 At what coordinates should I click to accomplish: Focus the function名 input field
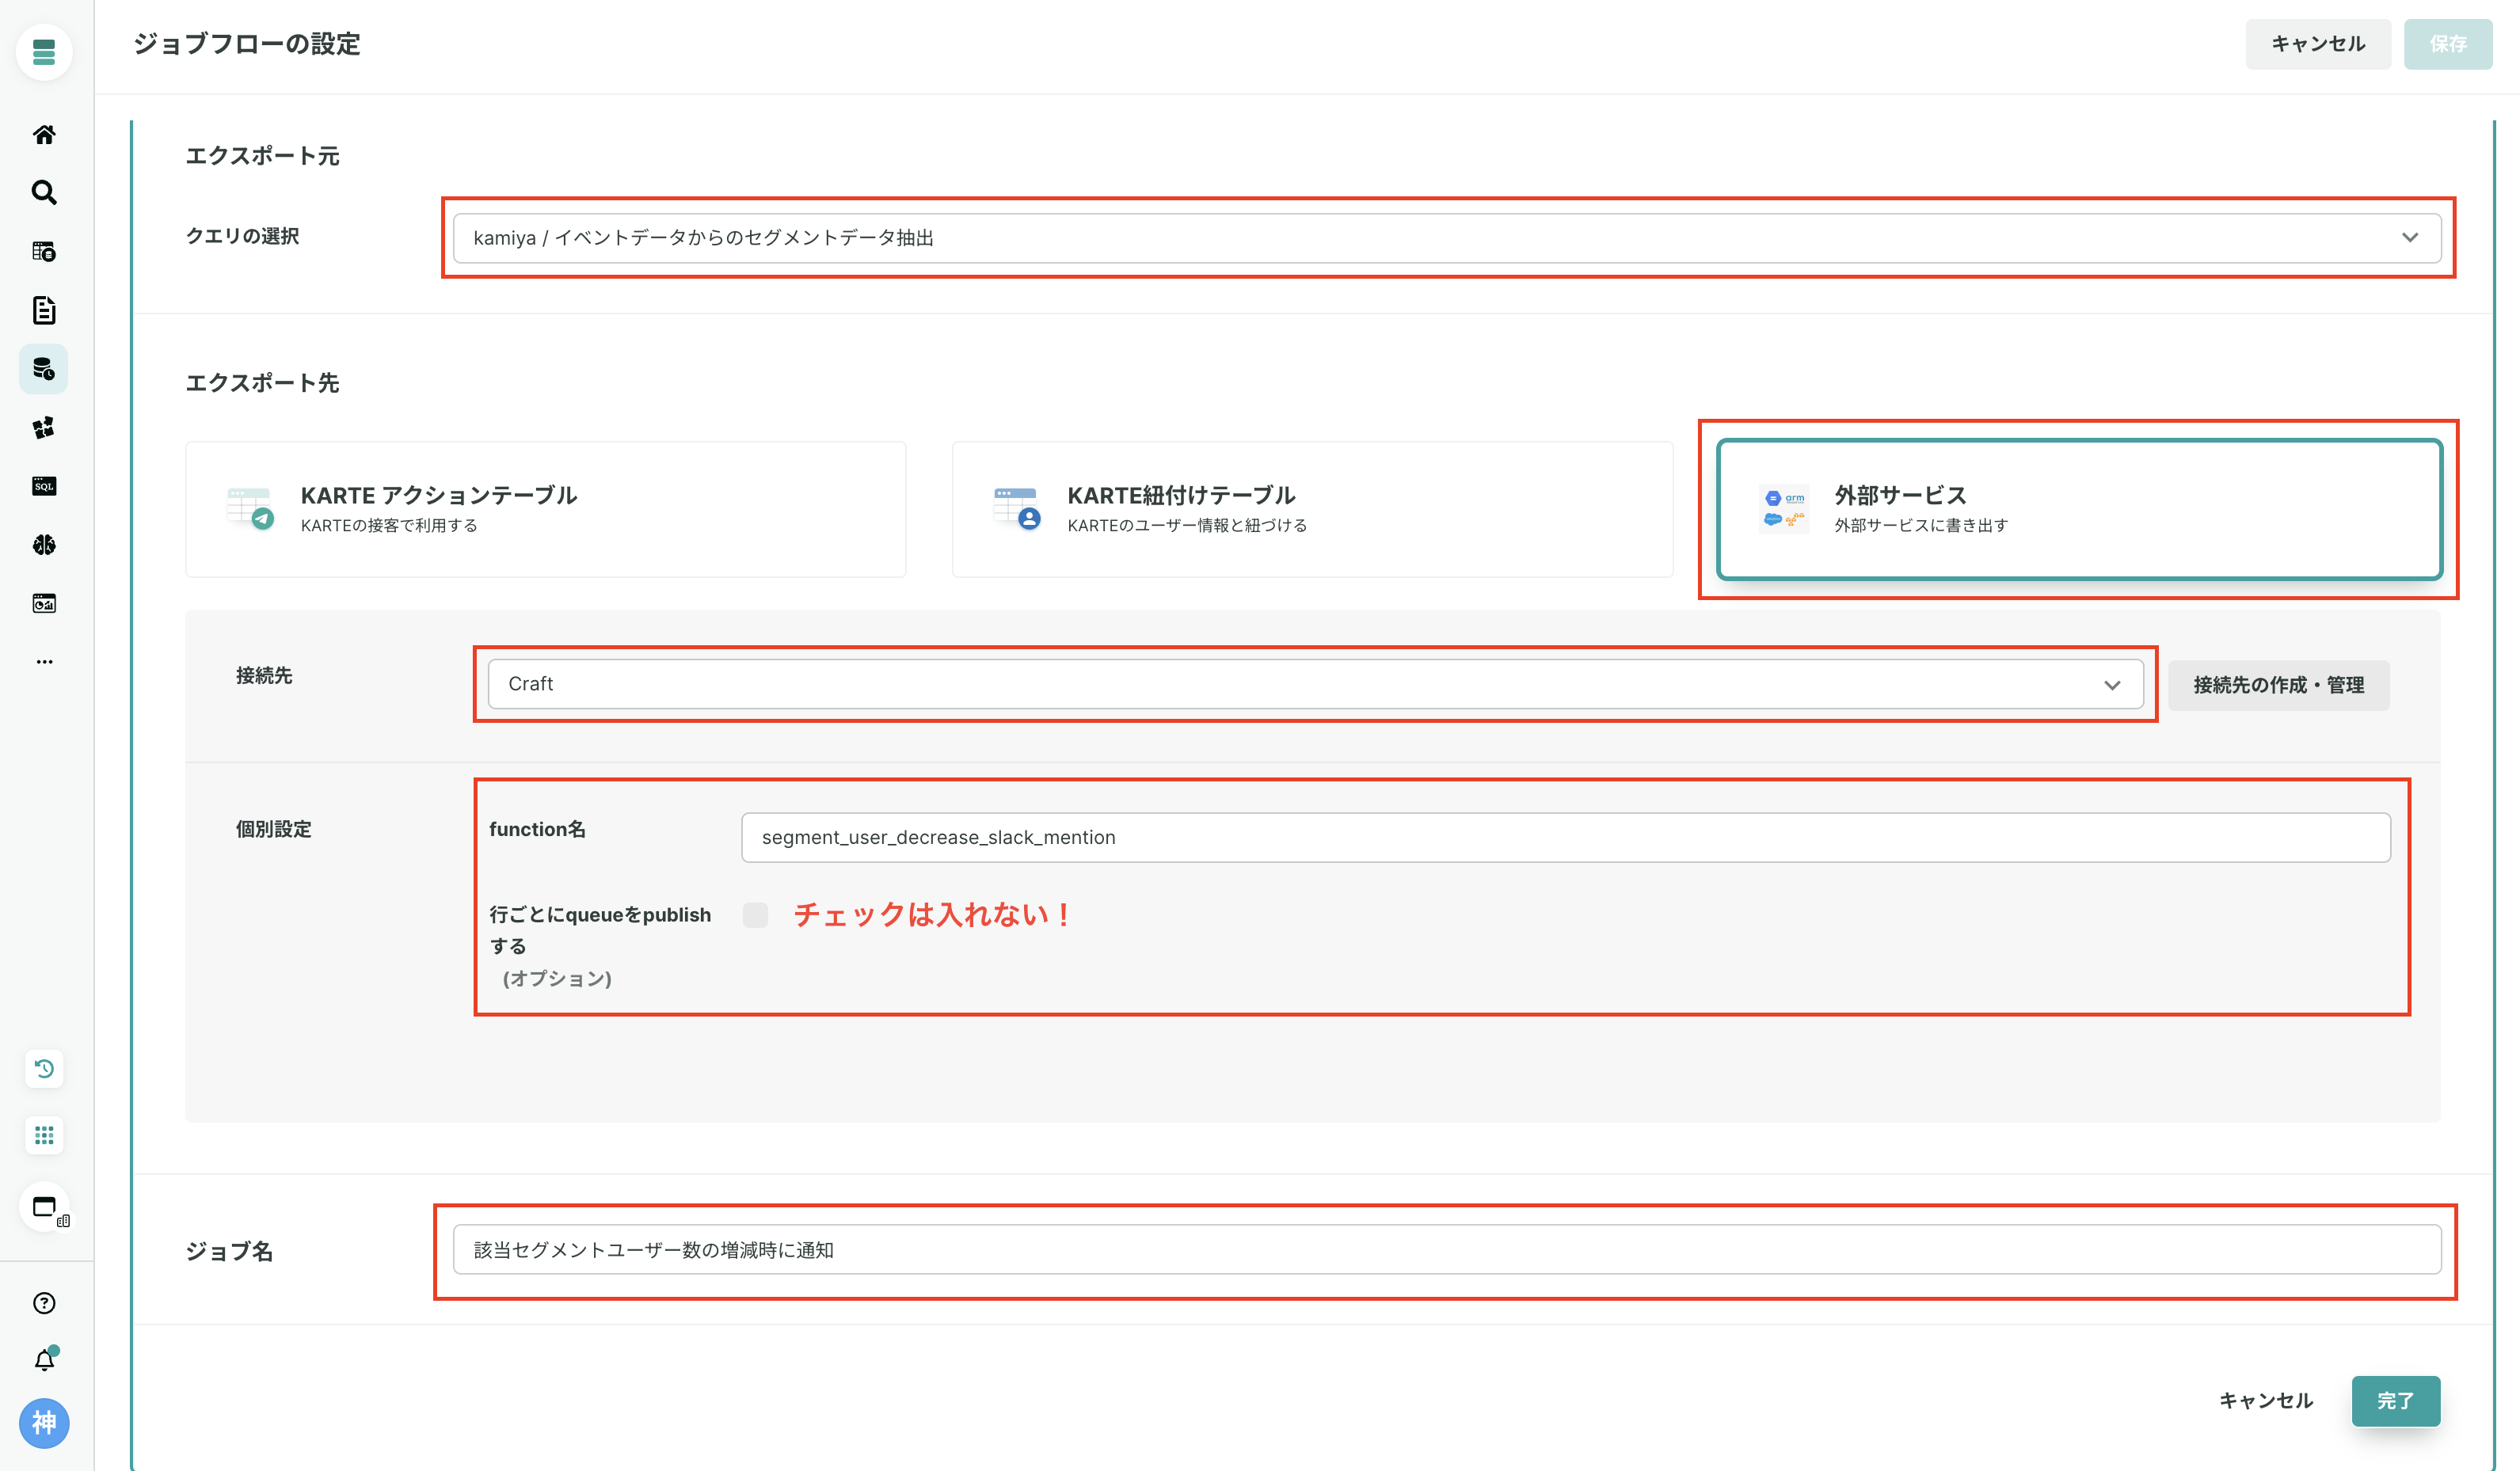1565,837
